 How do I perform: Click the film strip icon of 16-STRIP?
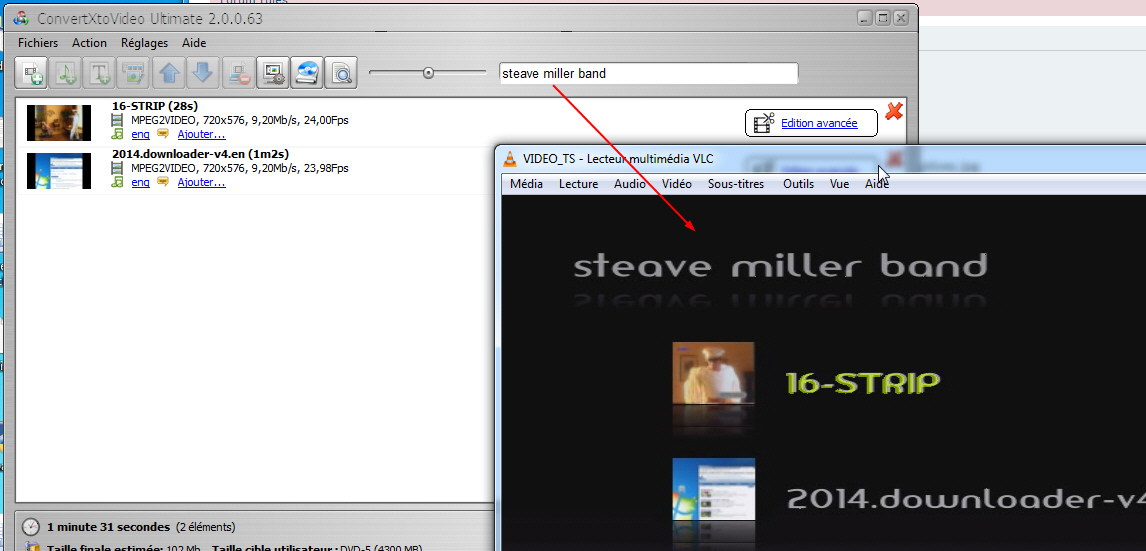(x=118, y=120)
